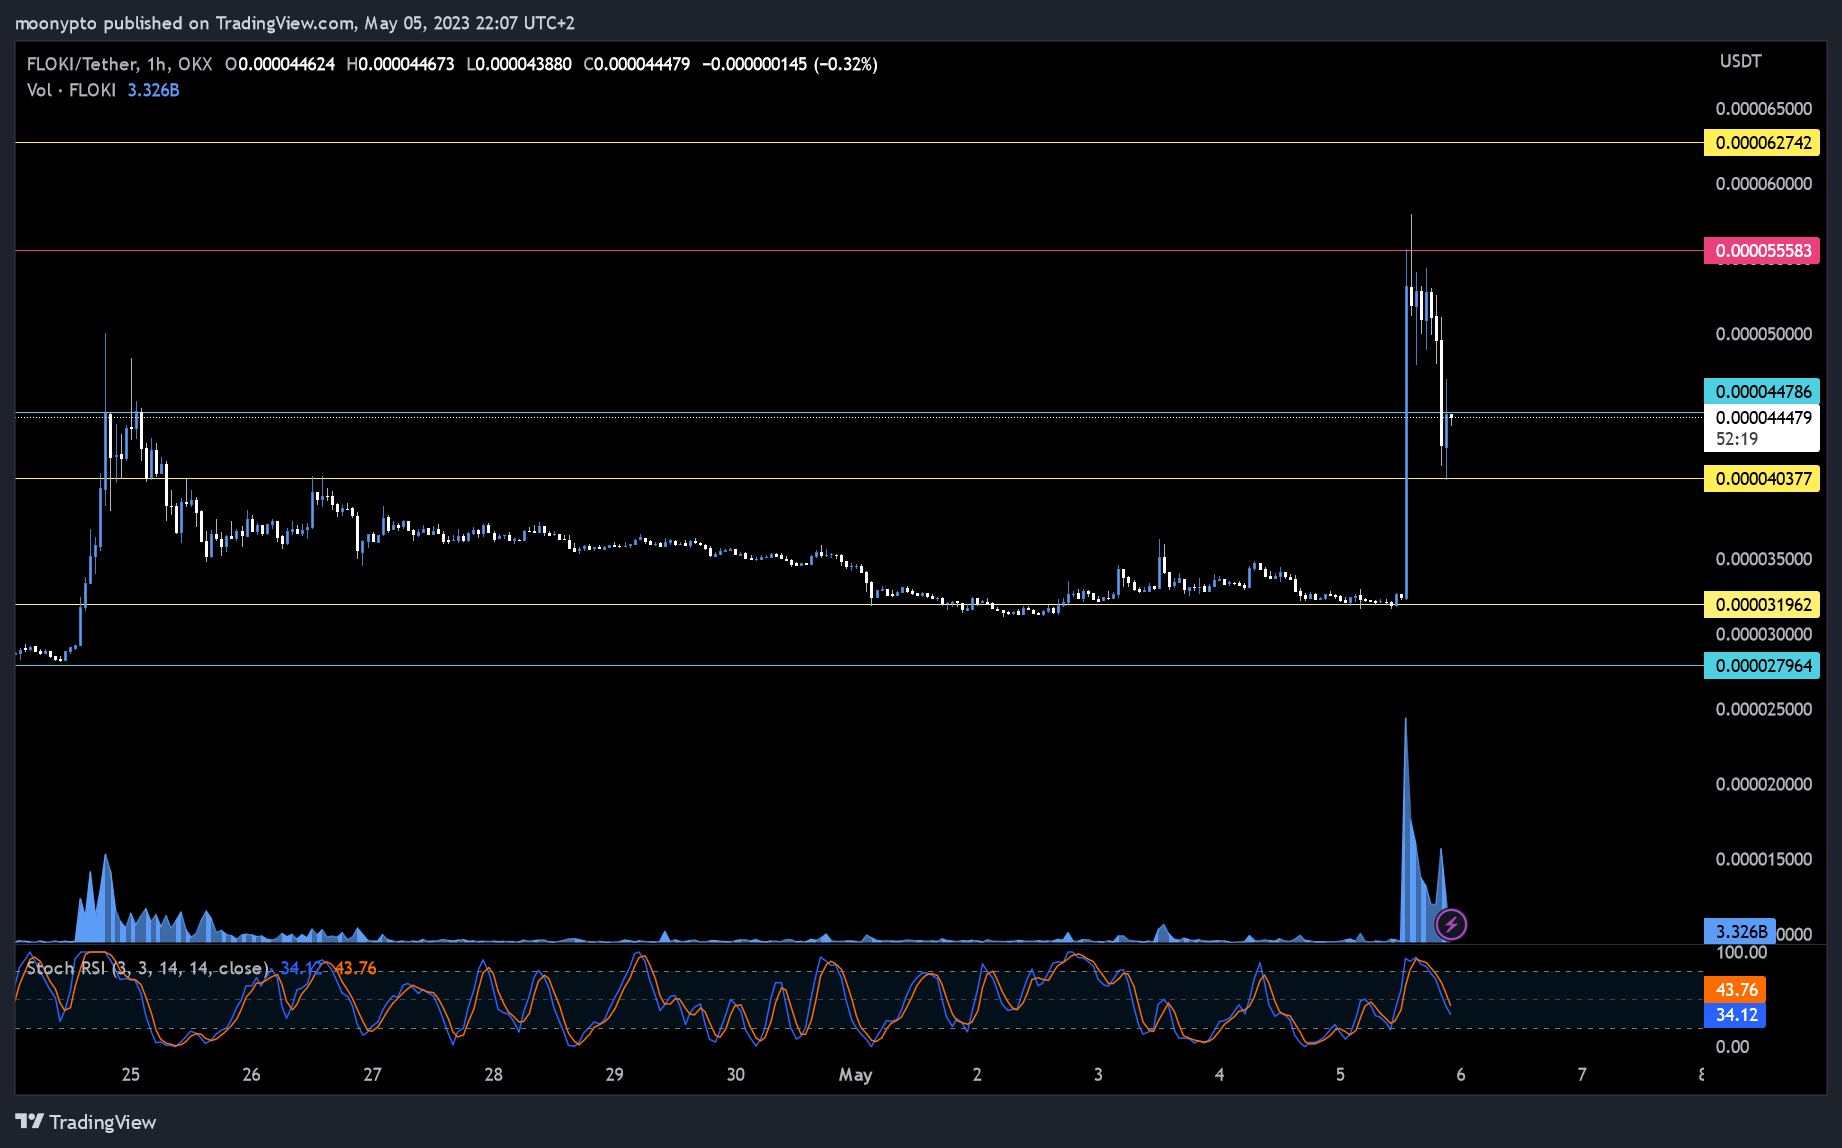Click the FLOKI/Tether, 1h, OKX symbol title

[119, 64]
